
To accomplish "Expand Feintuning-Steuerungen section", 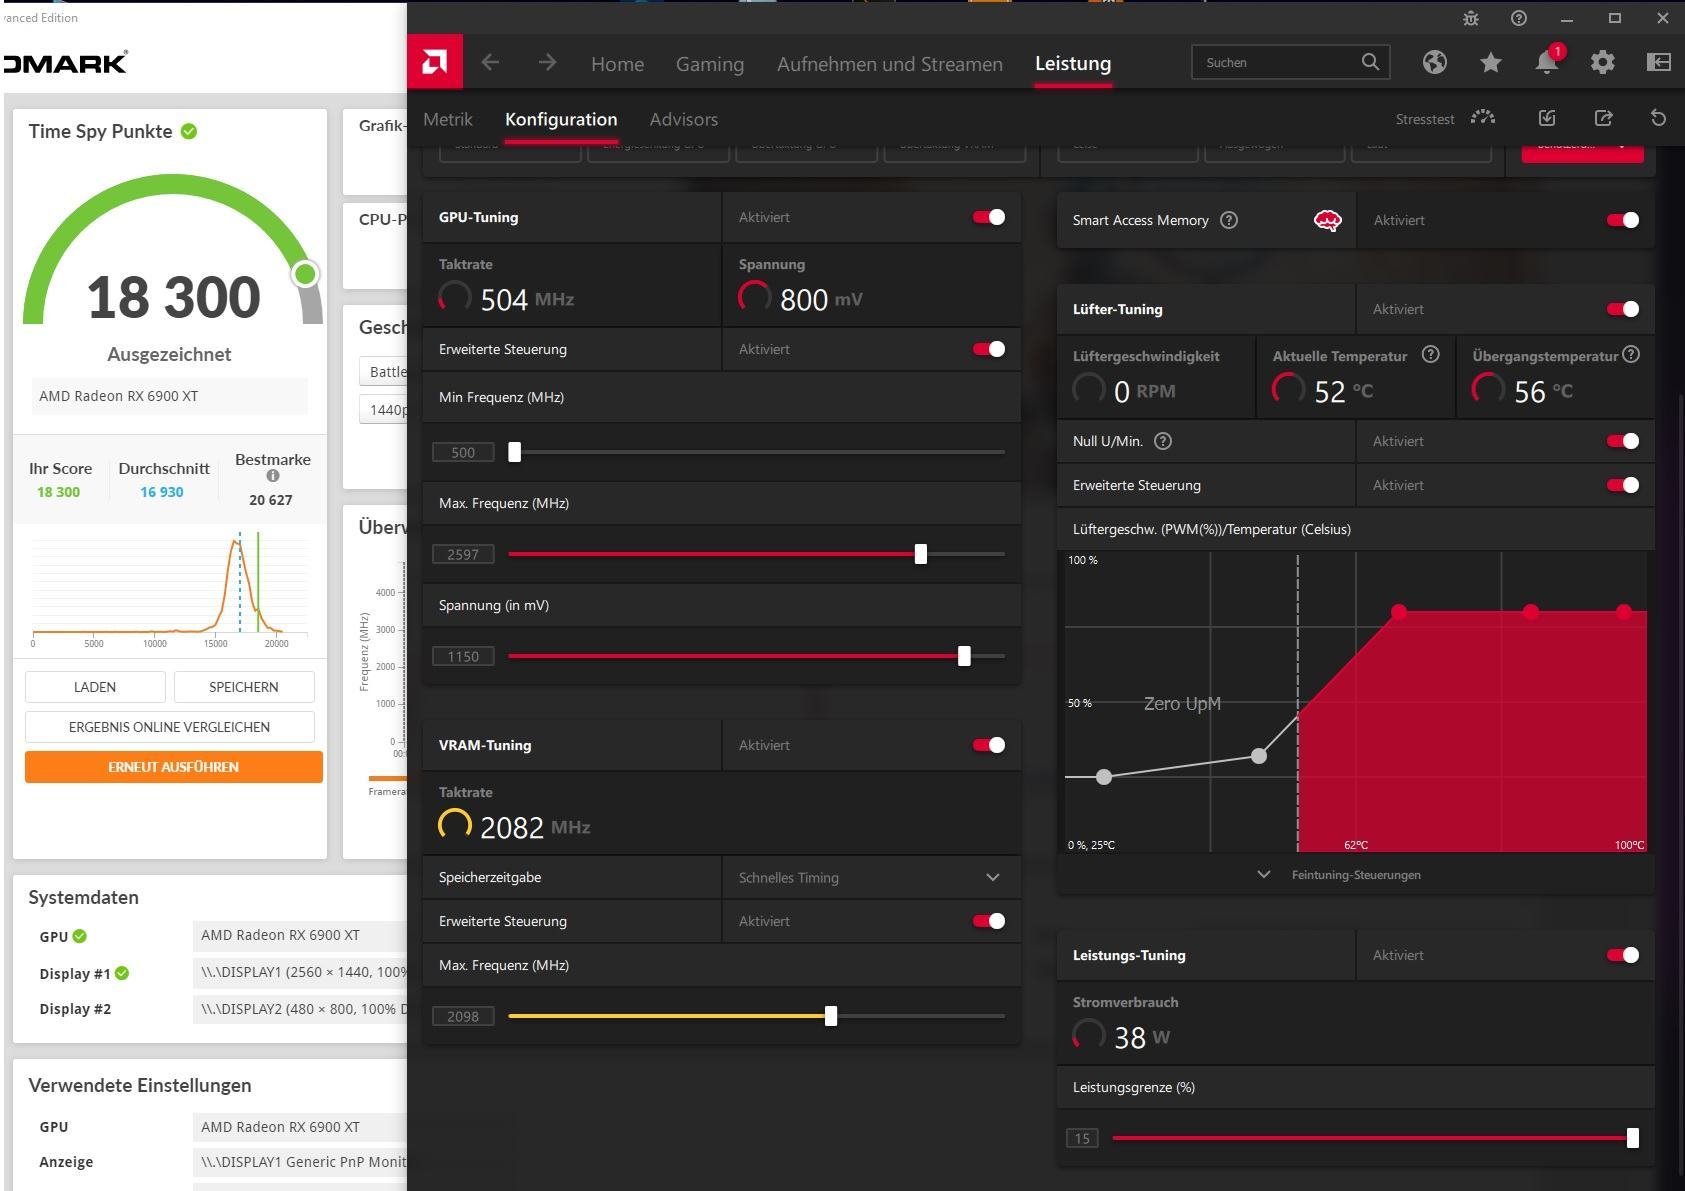I will (x=1340, y=875).
